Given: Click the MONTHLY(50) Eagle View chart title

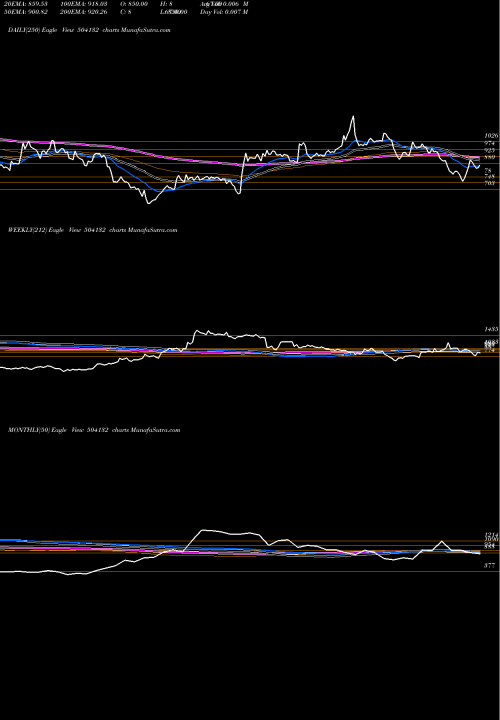Looking at the screenshot, I should pos(94,430).
